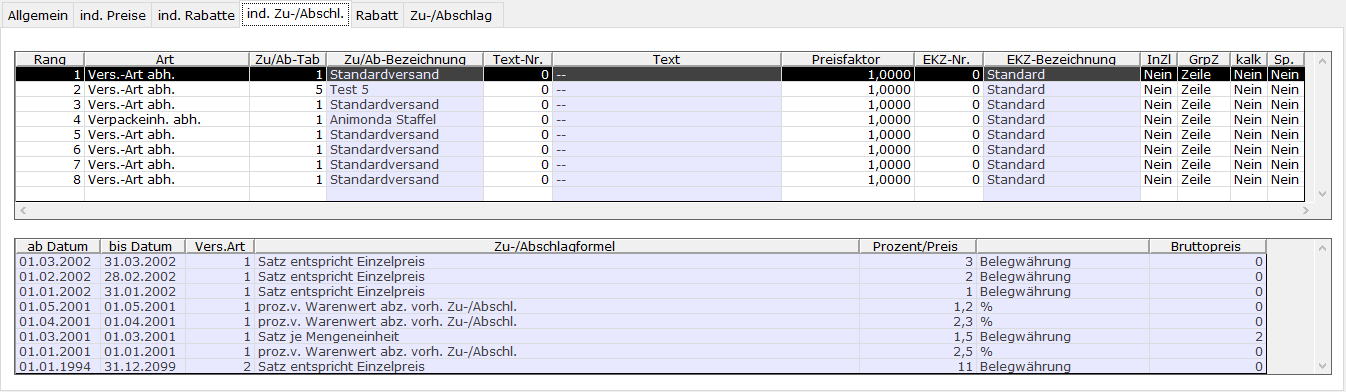Select the 31.01.2002 bis Datum cell
This screenshot has height=392, width=1346.
click(x=142, y=291)
